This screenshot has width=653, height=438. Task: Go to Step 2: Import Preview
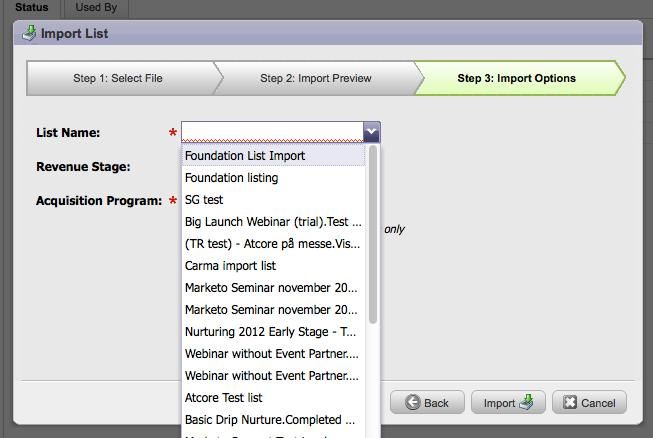(315, 78)
